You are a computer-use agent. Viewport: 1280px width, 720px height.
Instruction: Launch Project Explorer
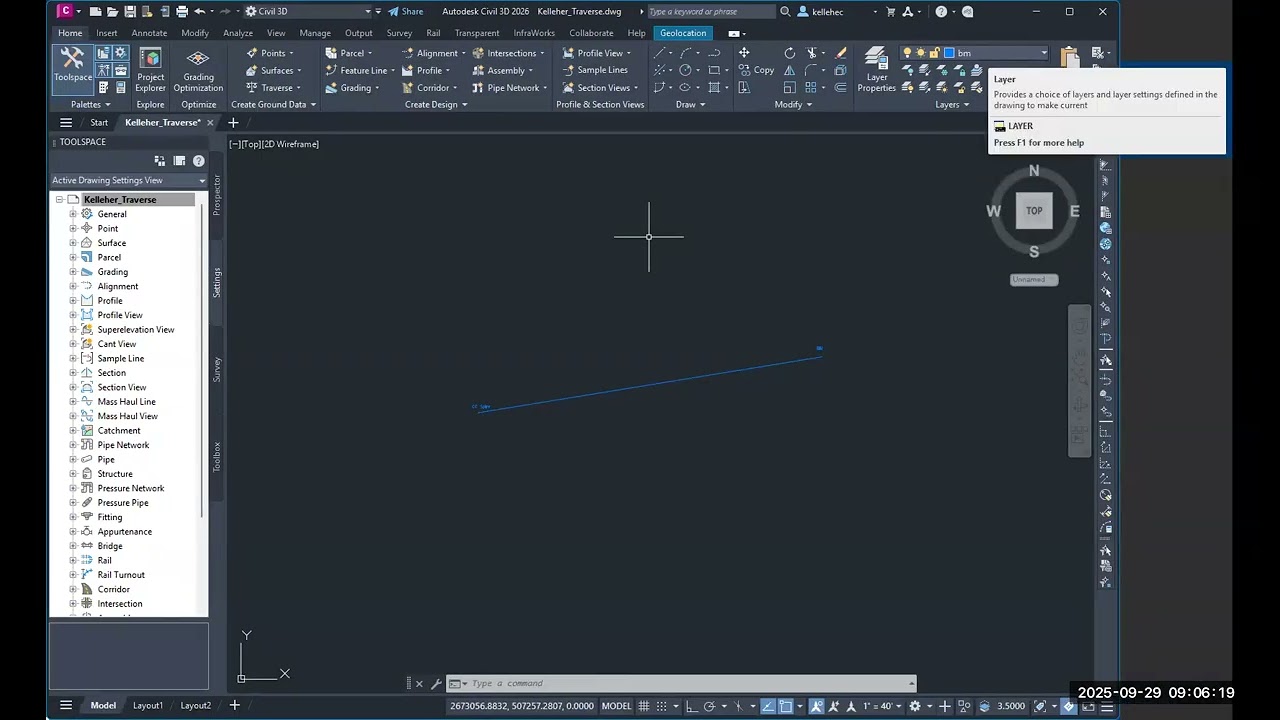pos(151,69)
